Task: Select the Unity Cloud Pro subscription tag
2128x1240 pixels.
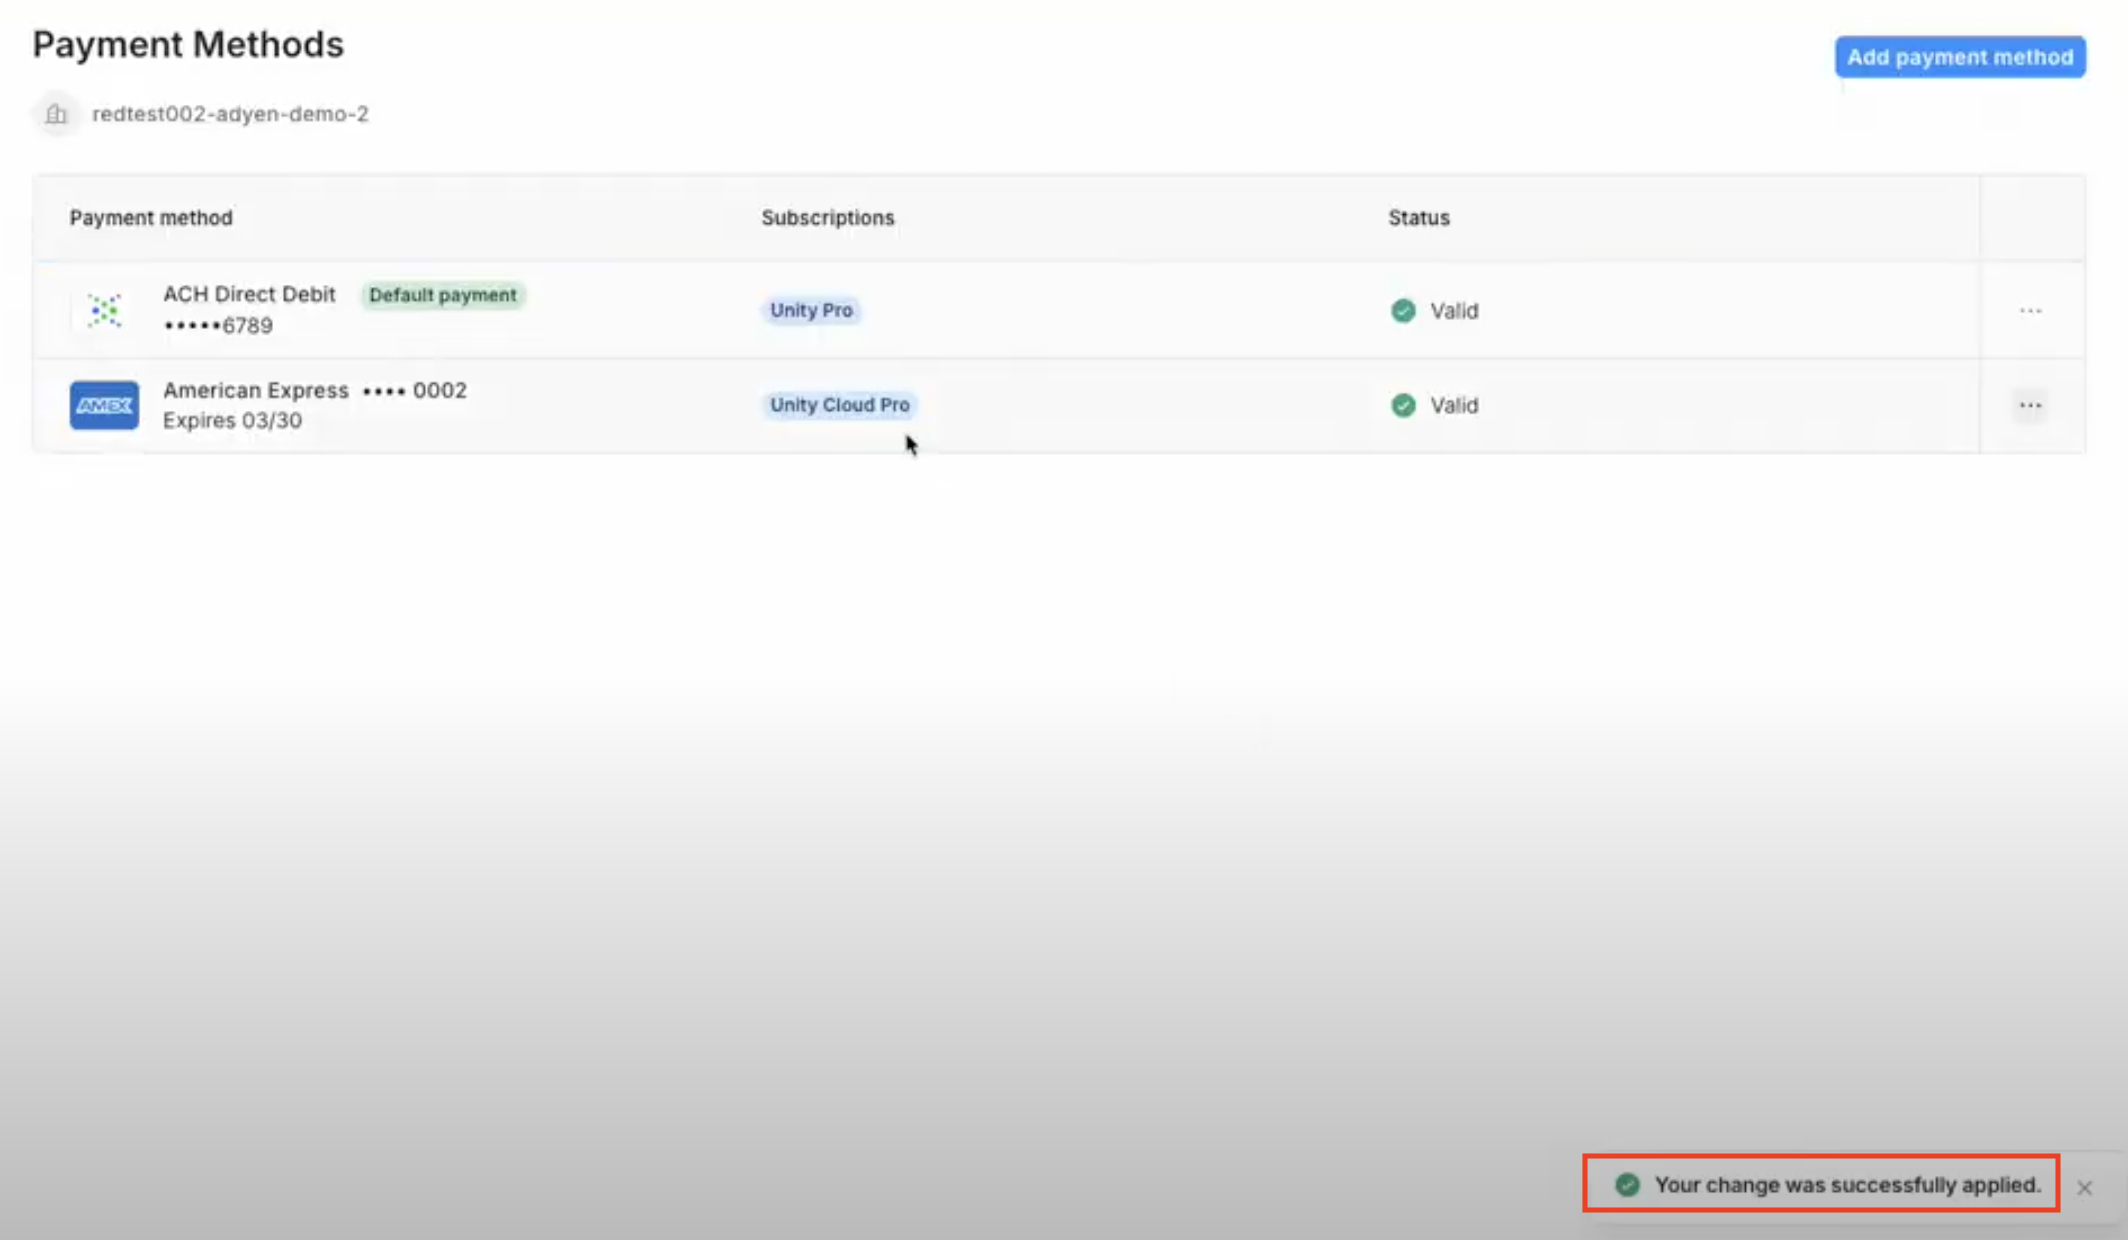Action: pos(839,405)
